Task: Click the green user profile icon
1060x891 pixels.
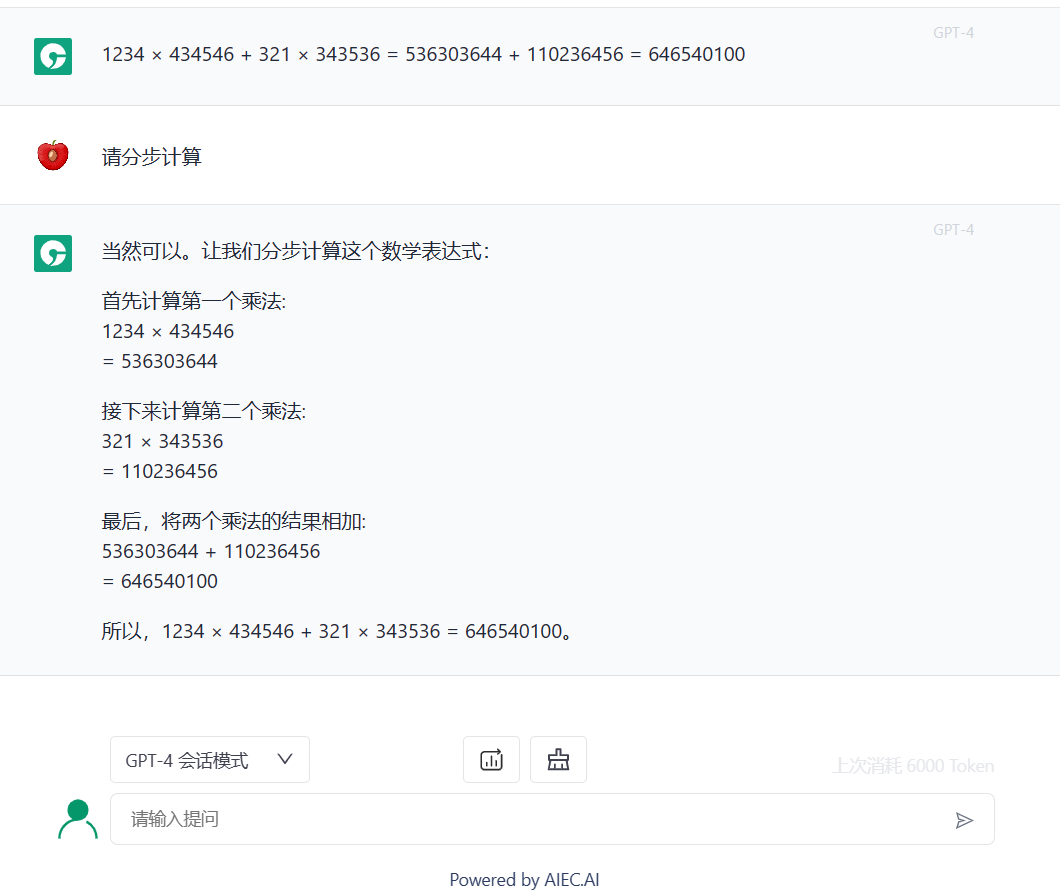Action: [78, 819]
